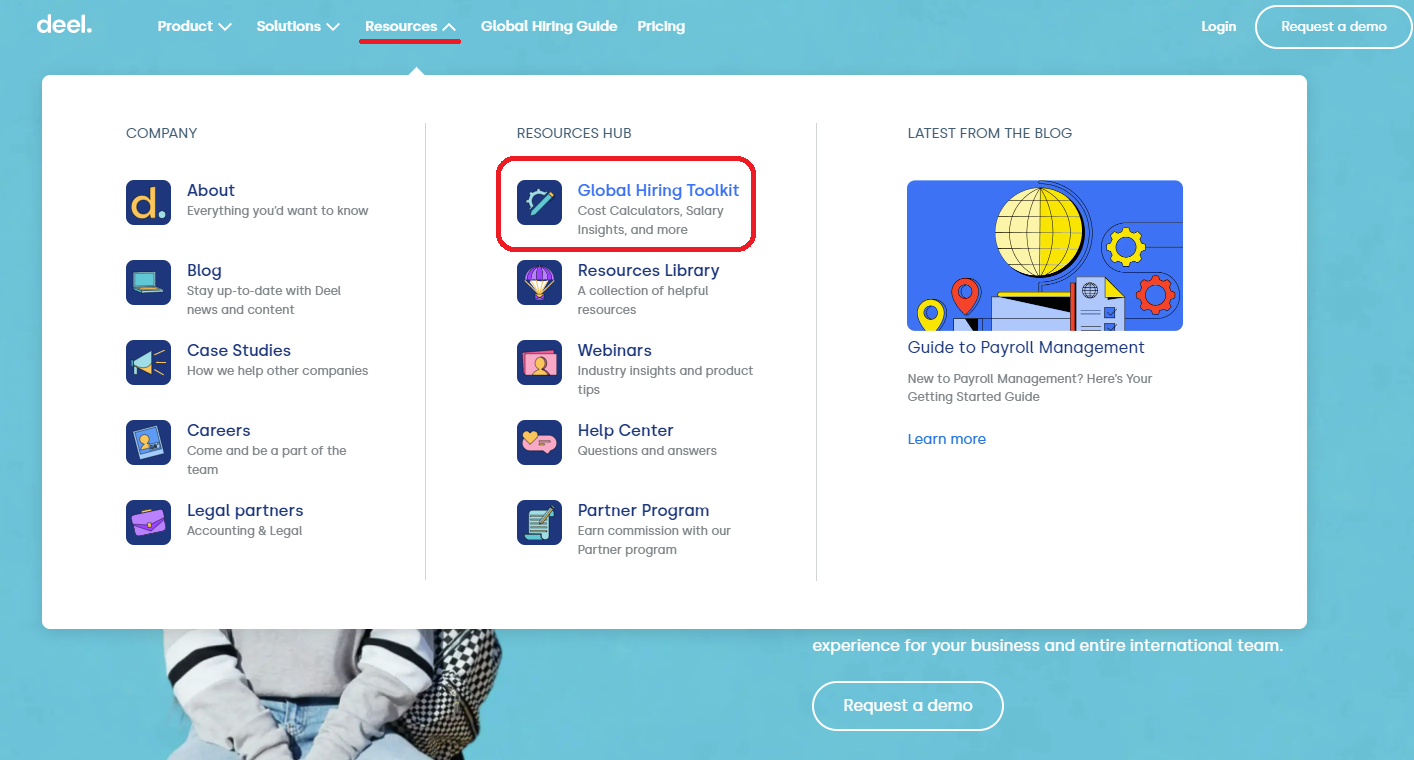Expand the Product dropdown menu

tap(195, 26)
